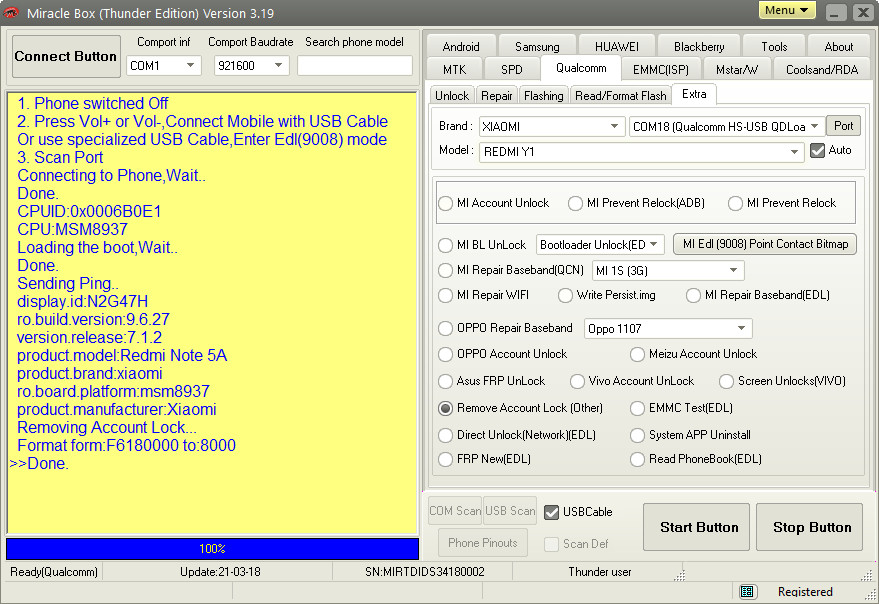Viewport: 879px width, 604px height.
Task: Select the MI Prevent Relock radio option
Action: [735, 203]
